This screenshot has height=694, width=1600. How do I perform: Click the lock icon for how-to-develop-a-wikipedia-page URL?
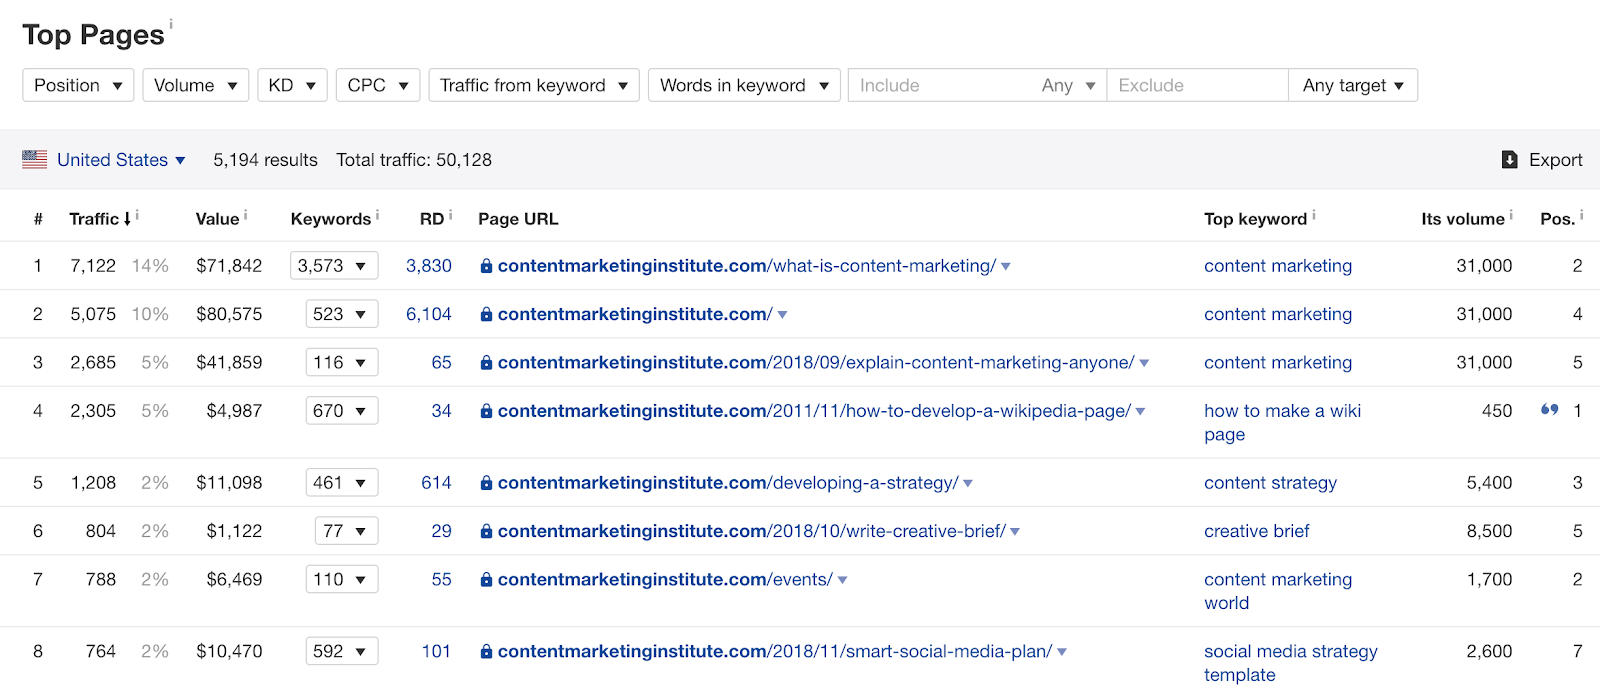(x=486, y=411)
